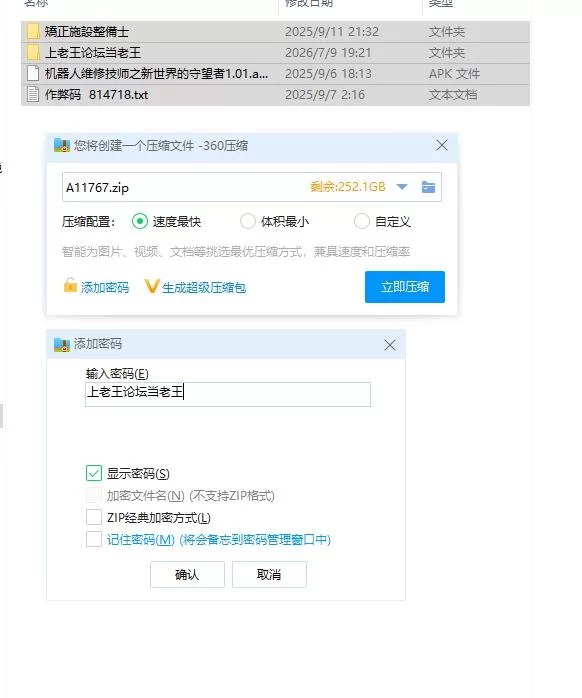Click the 360压缩 icon in 添加密码 title bar
Image resolution: width=582 pixels, height=698 pixels.
tap(62, 344)
